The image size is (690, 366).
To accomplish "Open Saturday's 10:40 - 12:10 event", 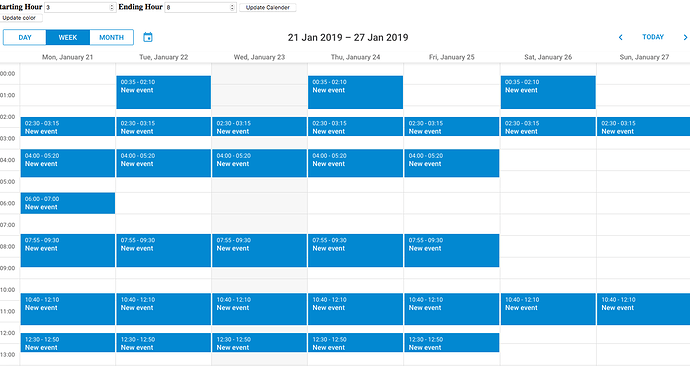I will click(x=548, y=309).
